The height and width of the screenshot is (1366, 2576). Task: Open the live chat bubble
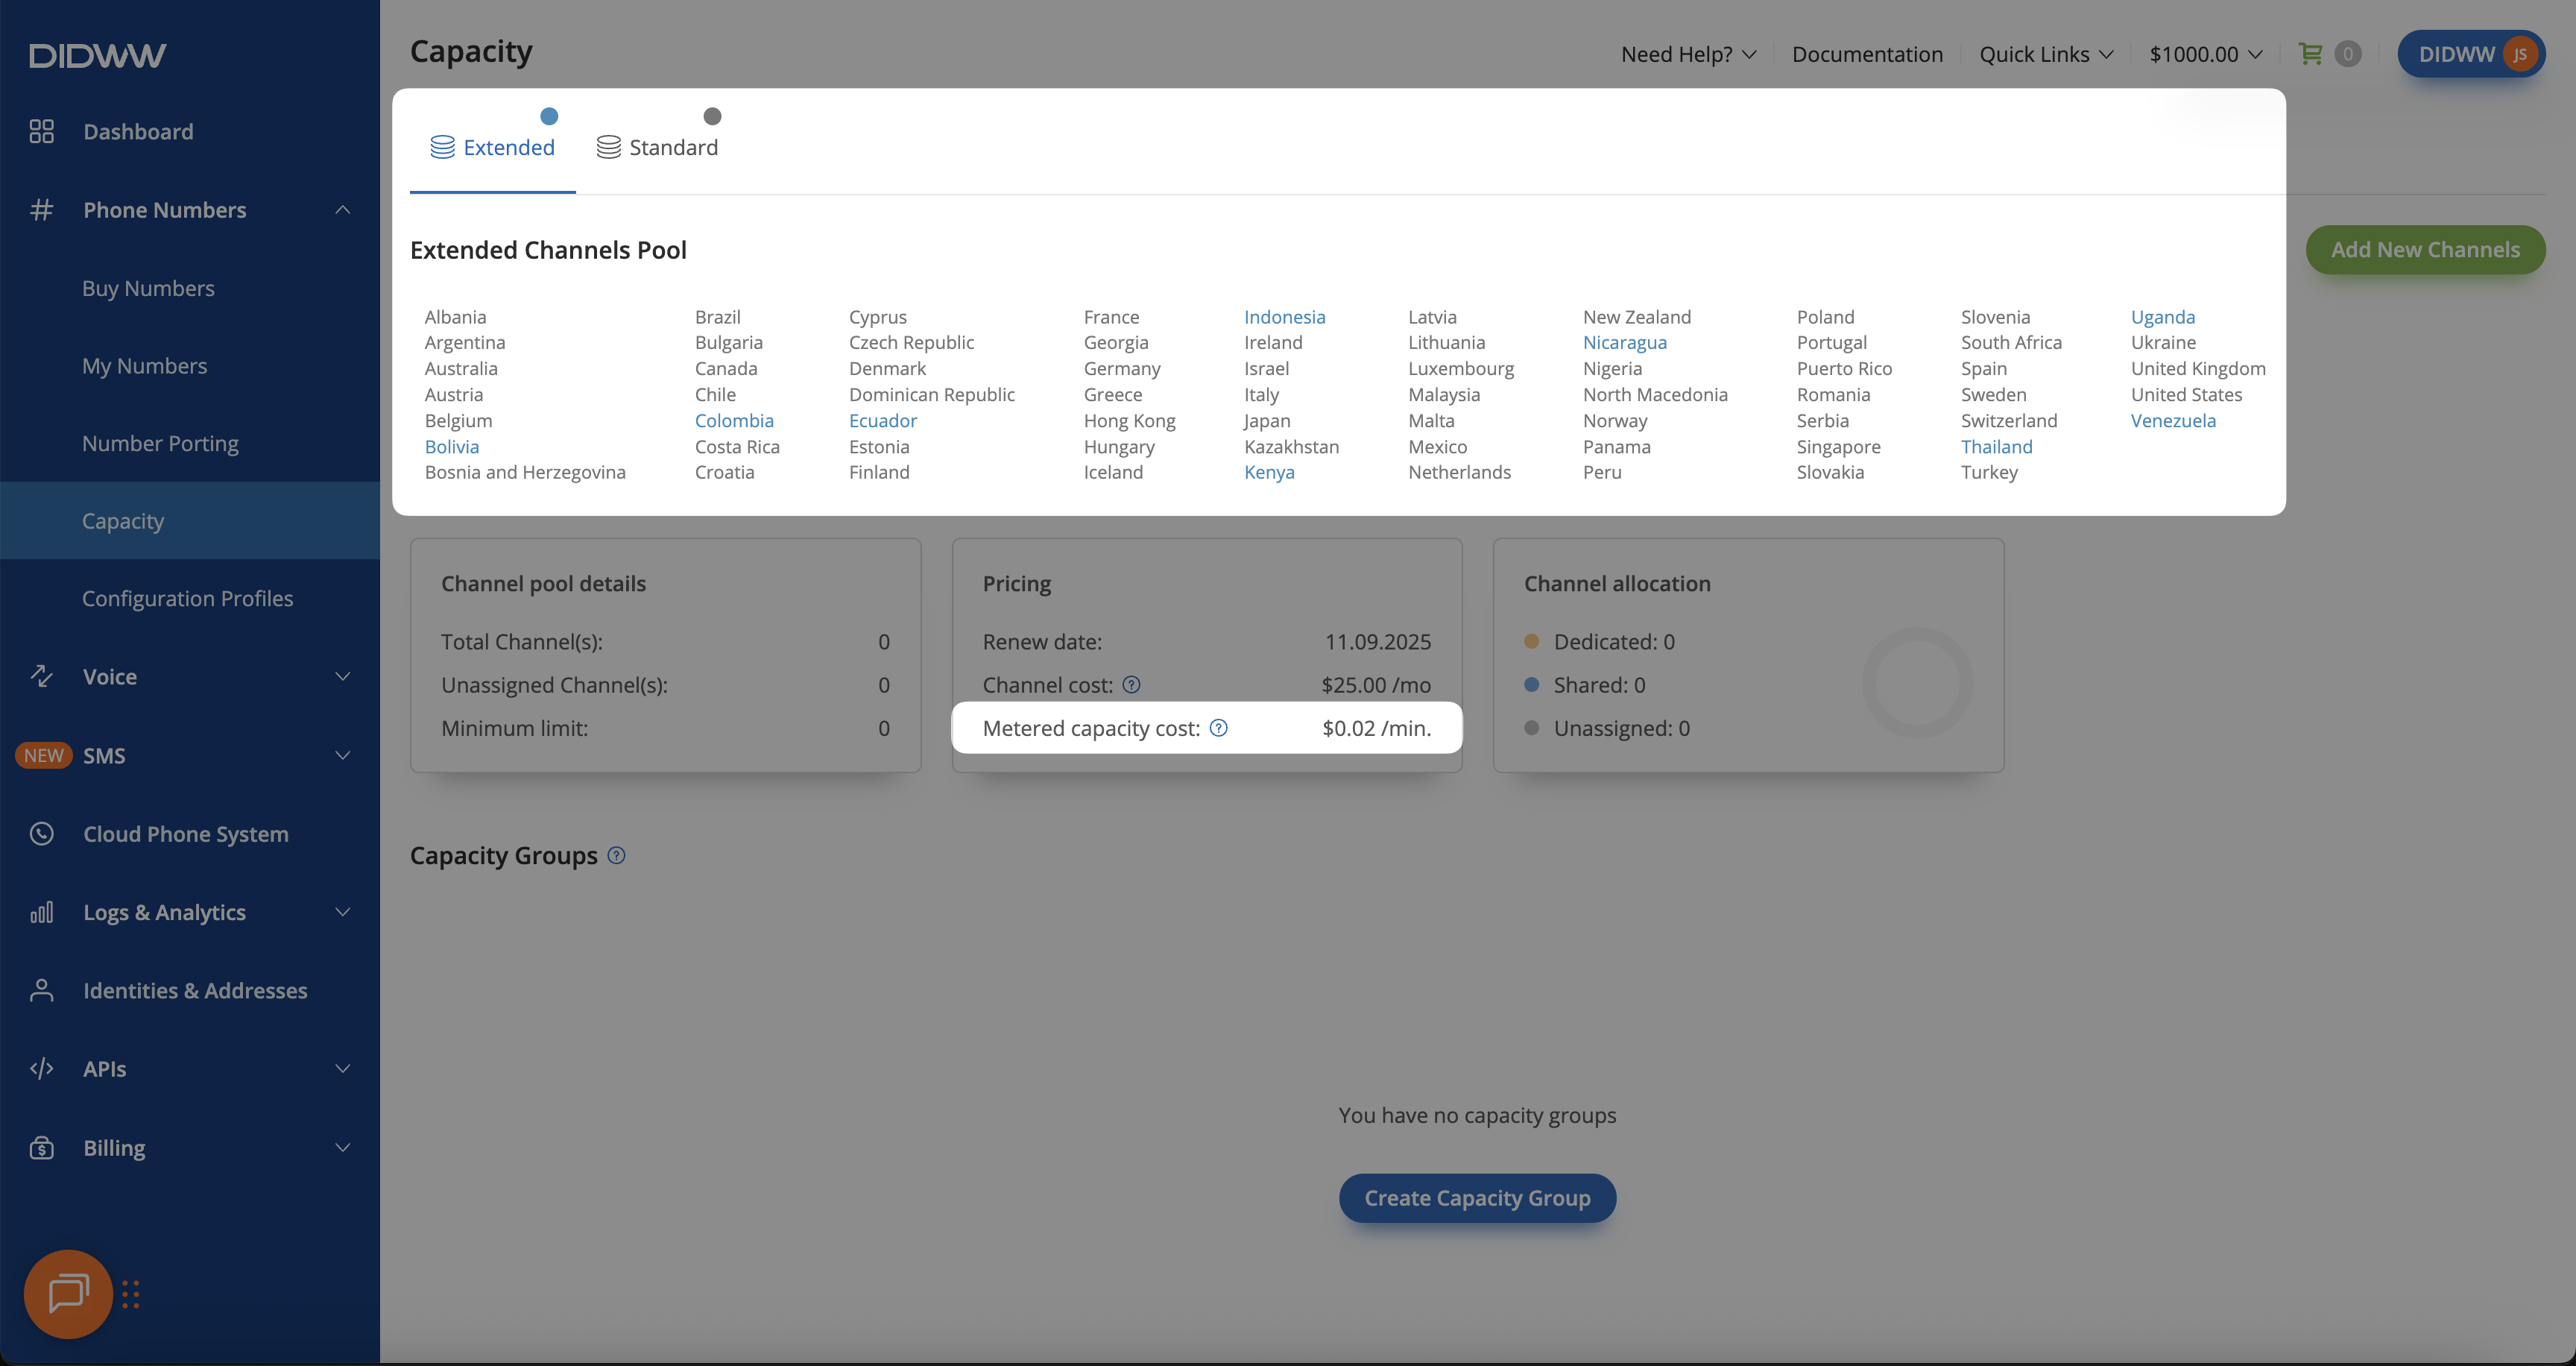coord(68,1293)
